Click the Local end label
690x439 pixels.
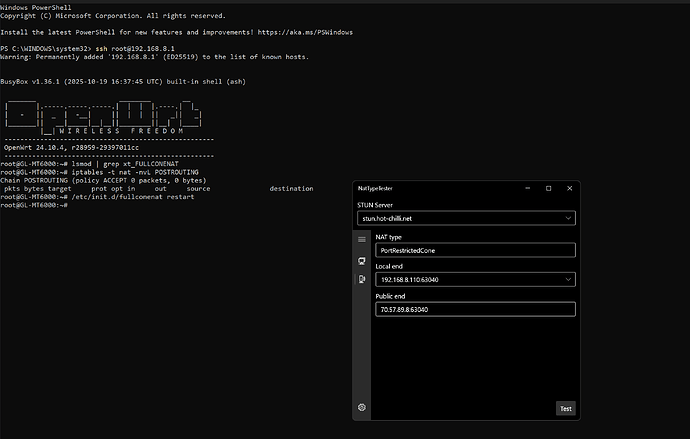pyautogui.click(x=389, y=266)
